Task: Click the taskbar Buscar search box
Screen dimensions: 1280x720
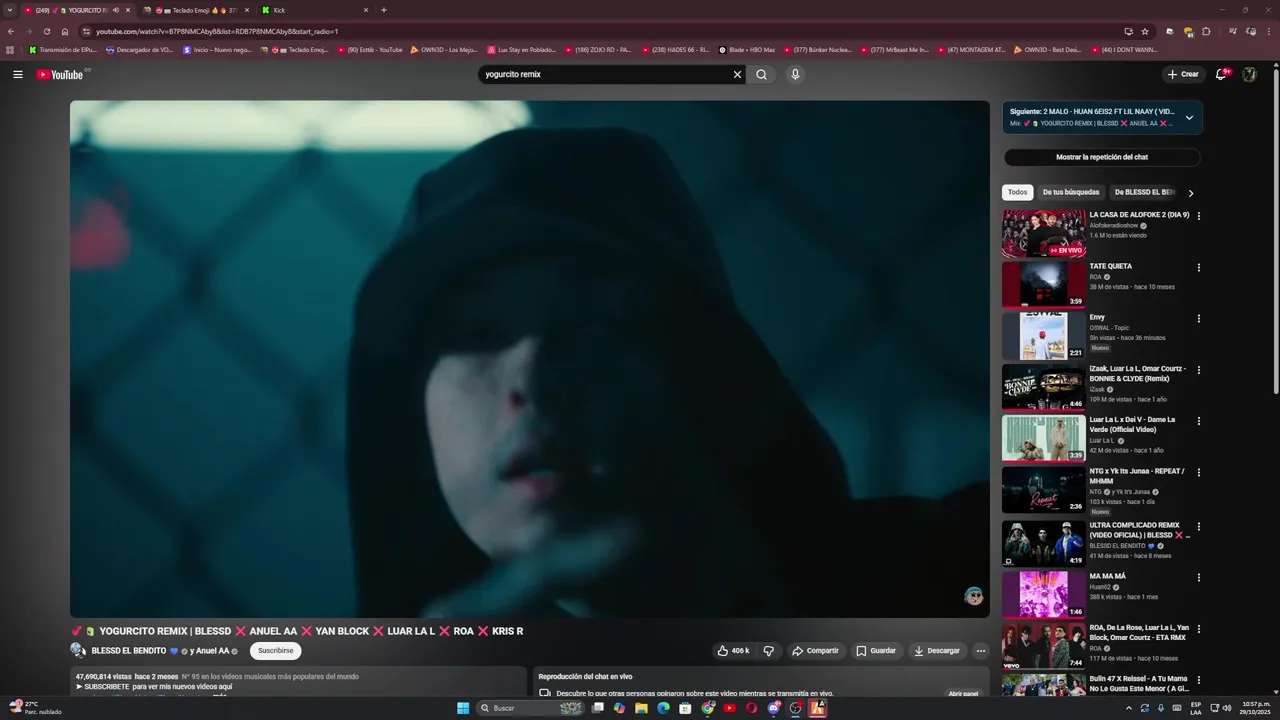Action: tap(530, 708)
